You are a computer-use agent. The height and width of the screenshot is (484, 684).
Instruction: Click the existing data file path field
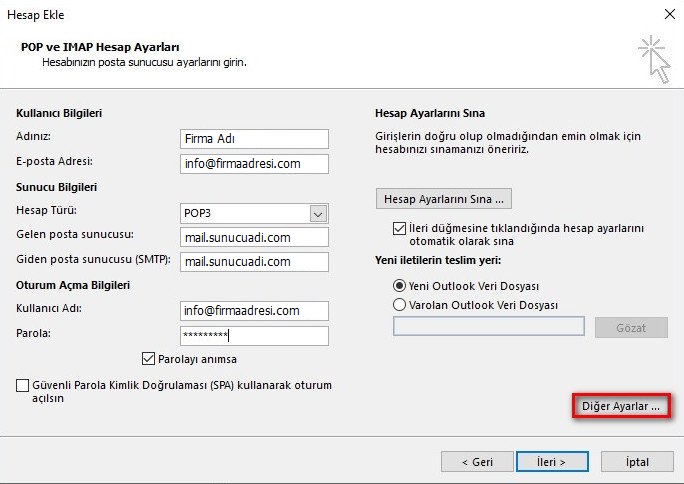[x=489, y=326]
